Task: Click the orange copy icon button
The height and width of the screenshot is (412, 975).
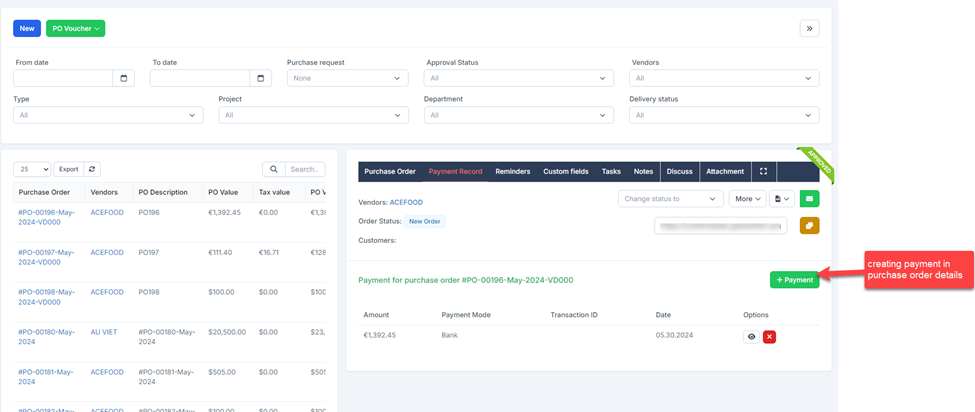Action: [x=808, y=226]
